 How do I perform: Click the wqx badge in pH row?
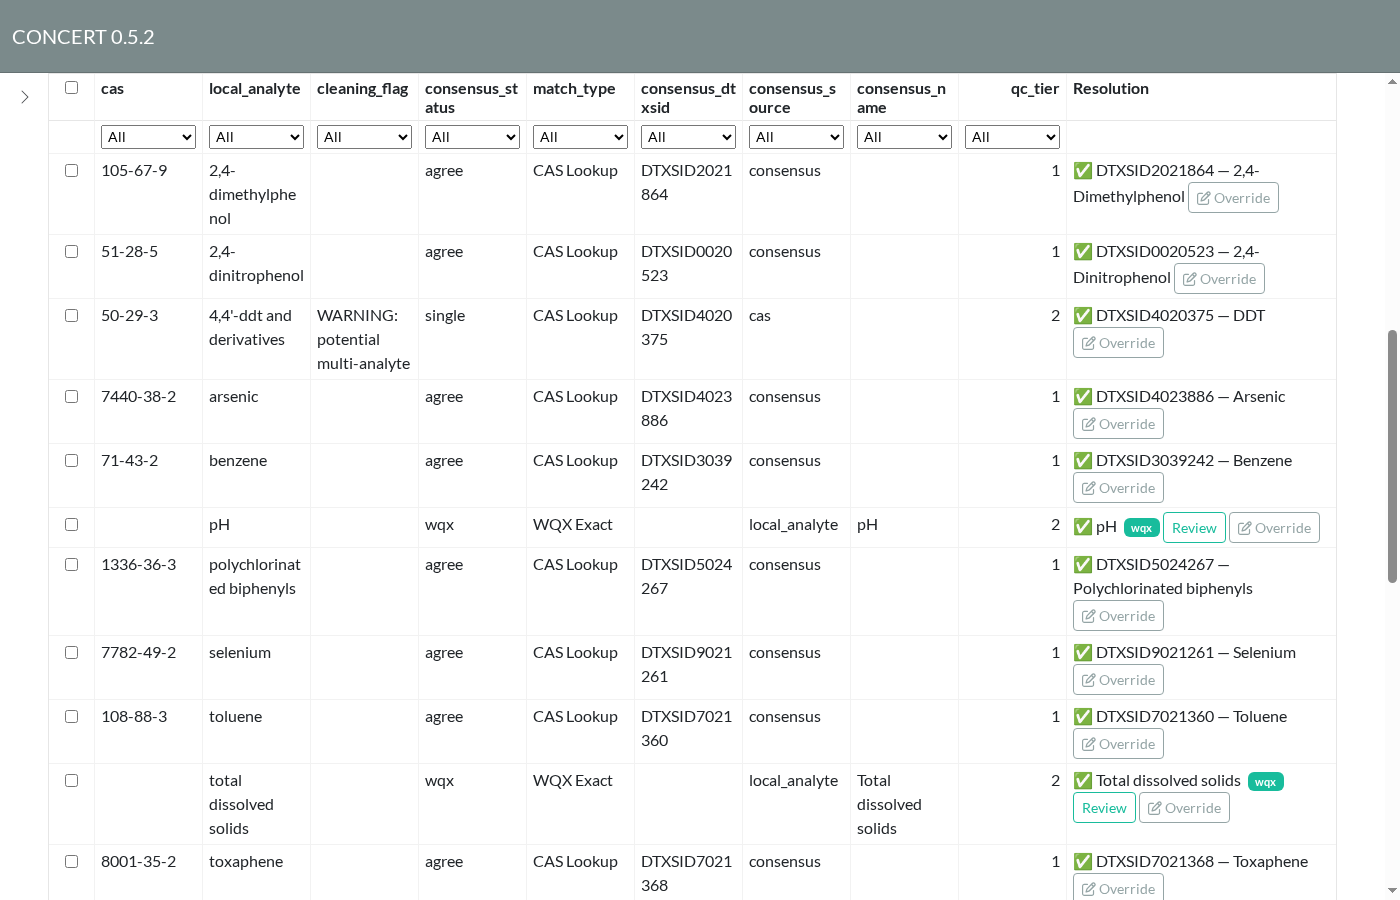click(x=1141, y=528)
